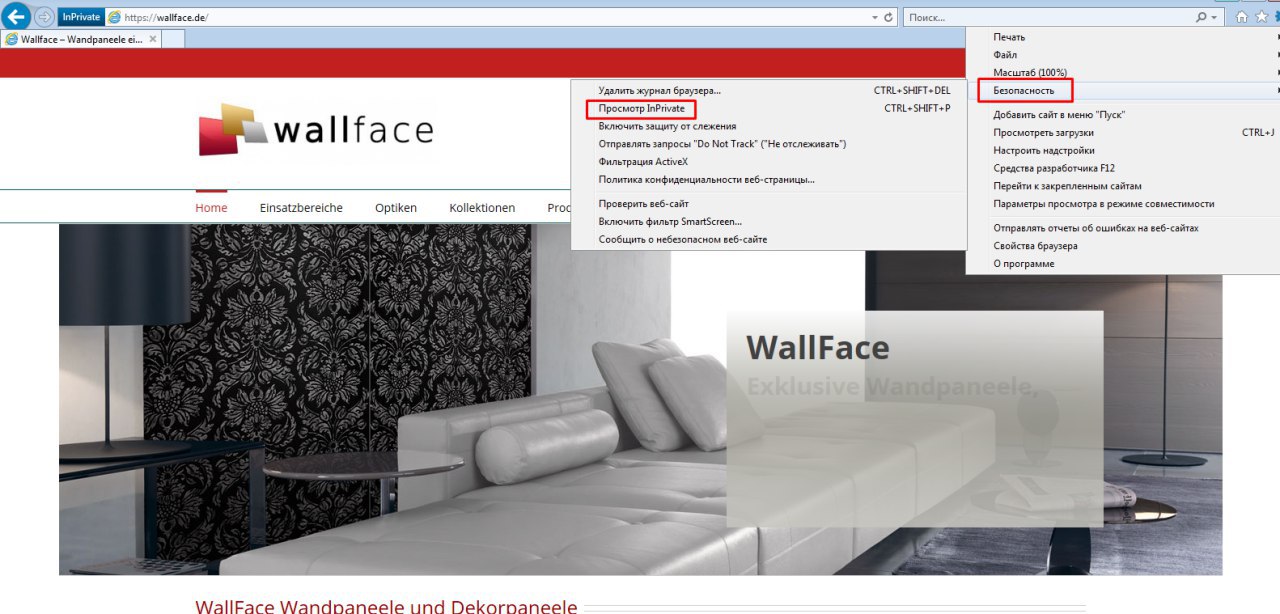Open the search provider dropdown arrow
This screenshot has width=1280, height=614.
pyautogui.click(x=1214, y=17)
